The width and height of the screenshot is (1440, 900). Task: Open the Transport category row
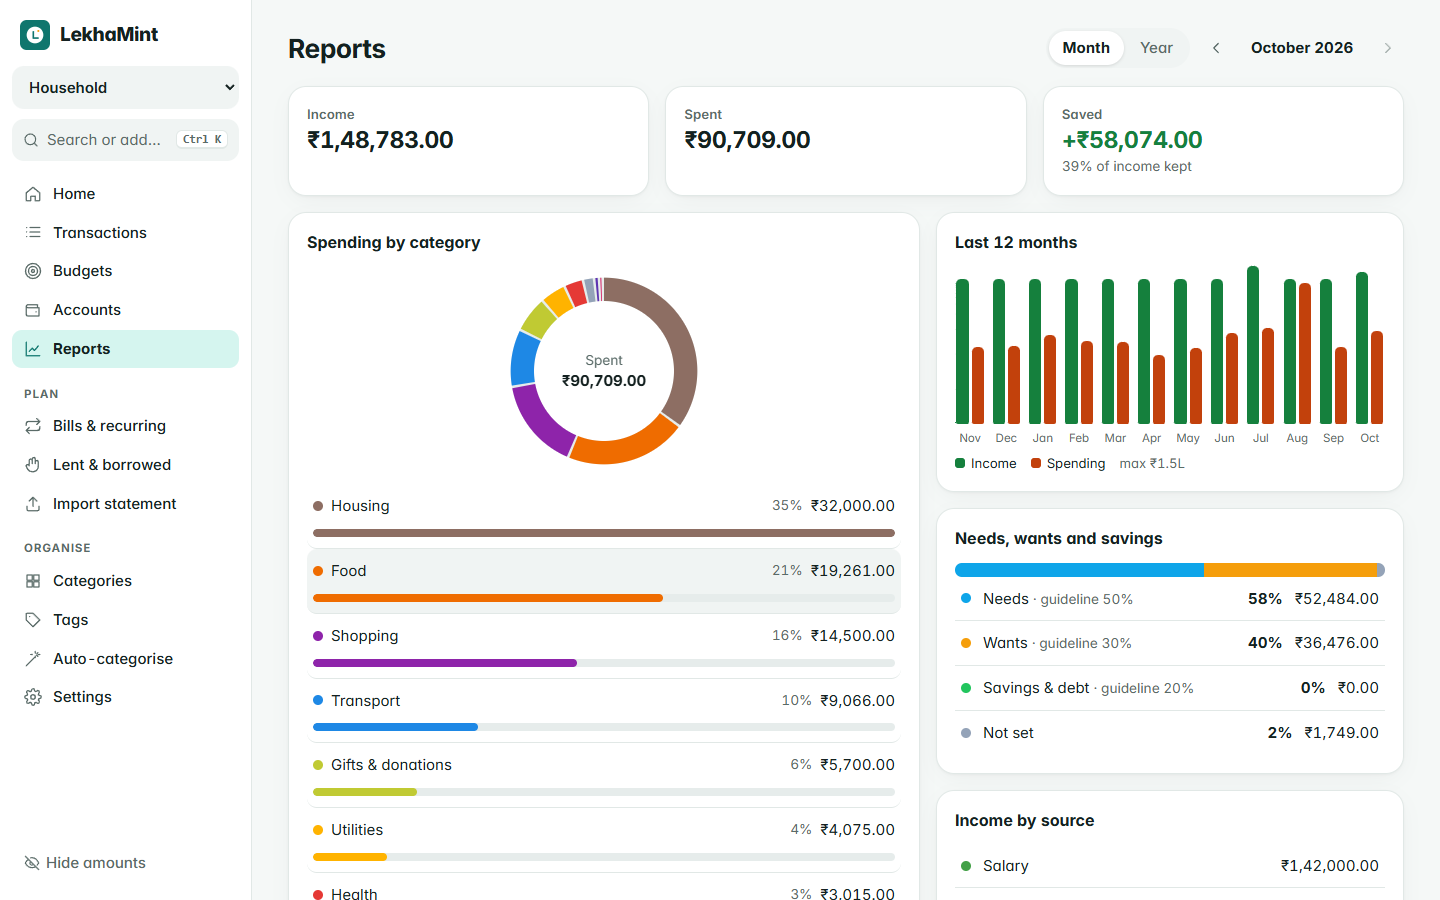pyautogui.click(x=604, y=711)
